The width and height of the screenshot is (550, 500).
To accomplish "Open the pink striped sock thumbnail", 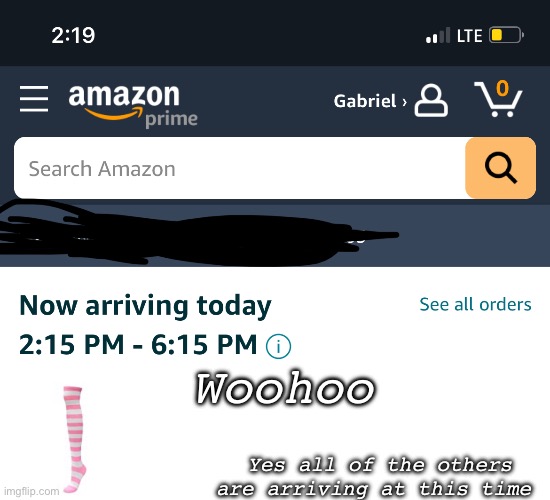I will (74, 439).
